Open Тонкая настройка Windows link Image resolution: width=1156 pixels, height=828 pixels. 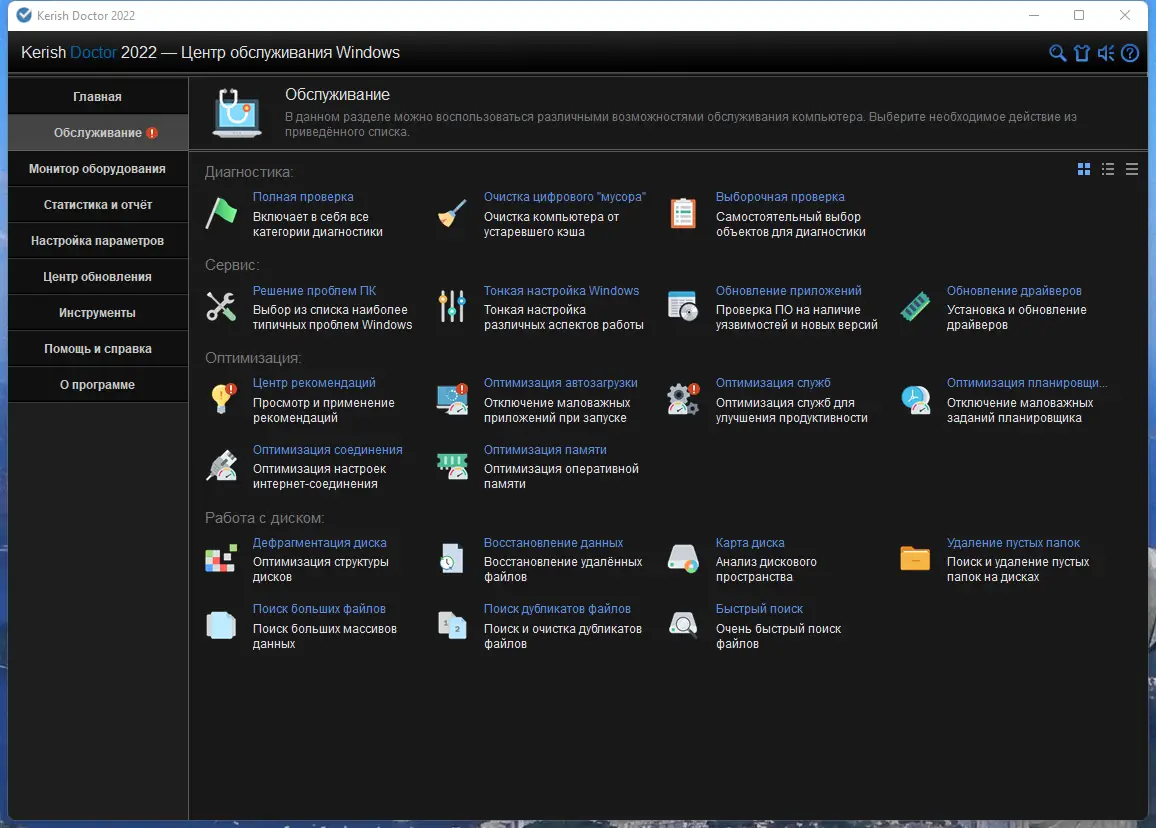tap(561, 291)
